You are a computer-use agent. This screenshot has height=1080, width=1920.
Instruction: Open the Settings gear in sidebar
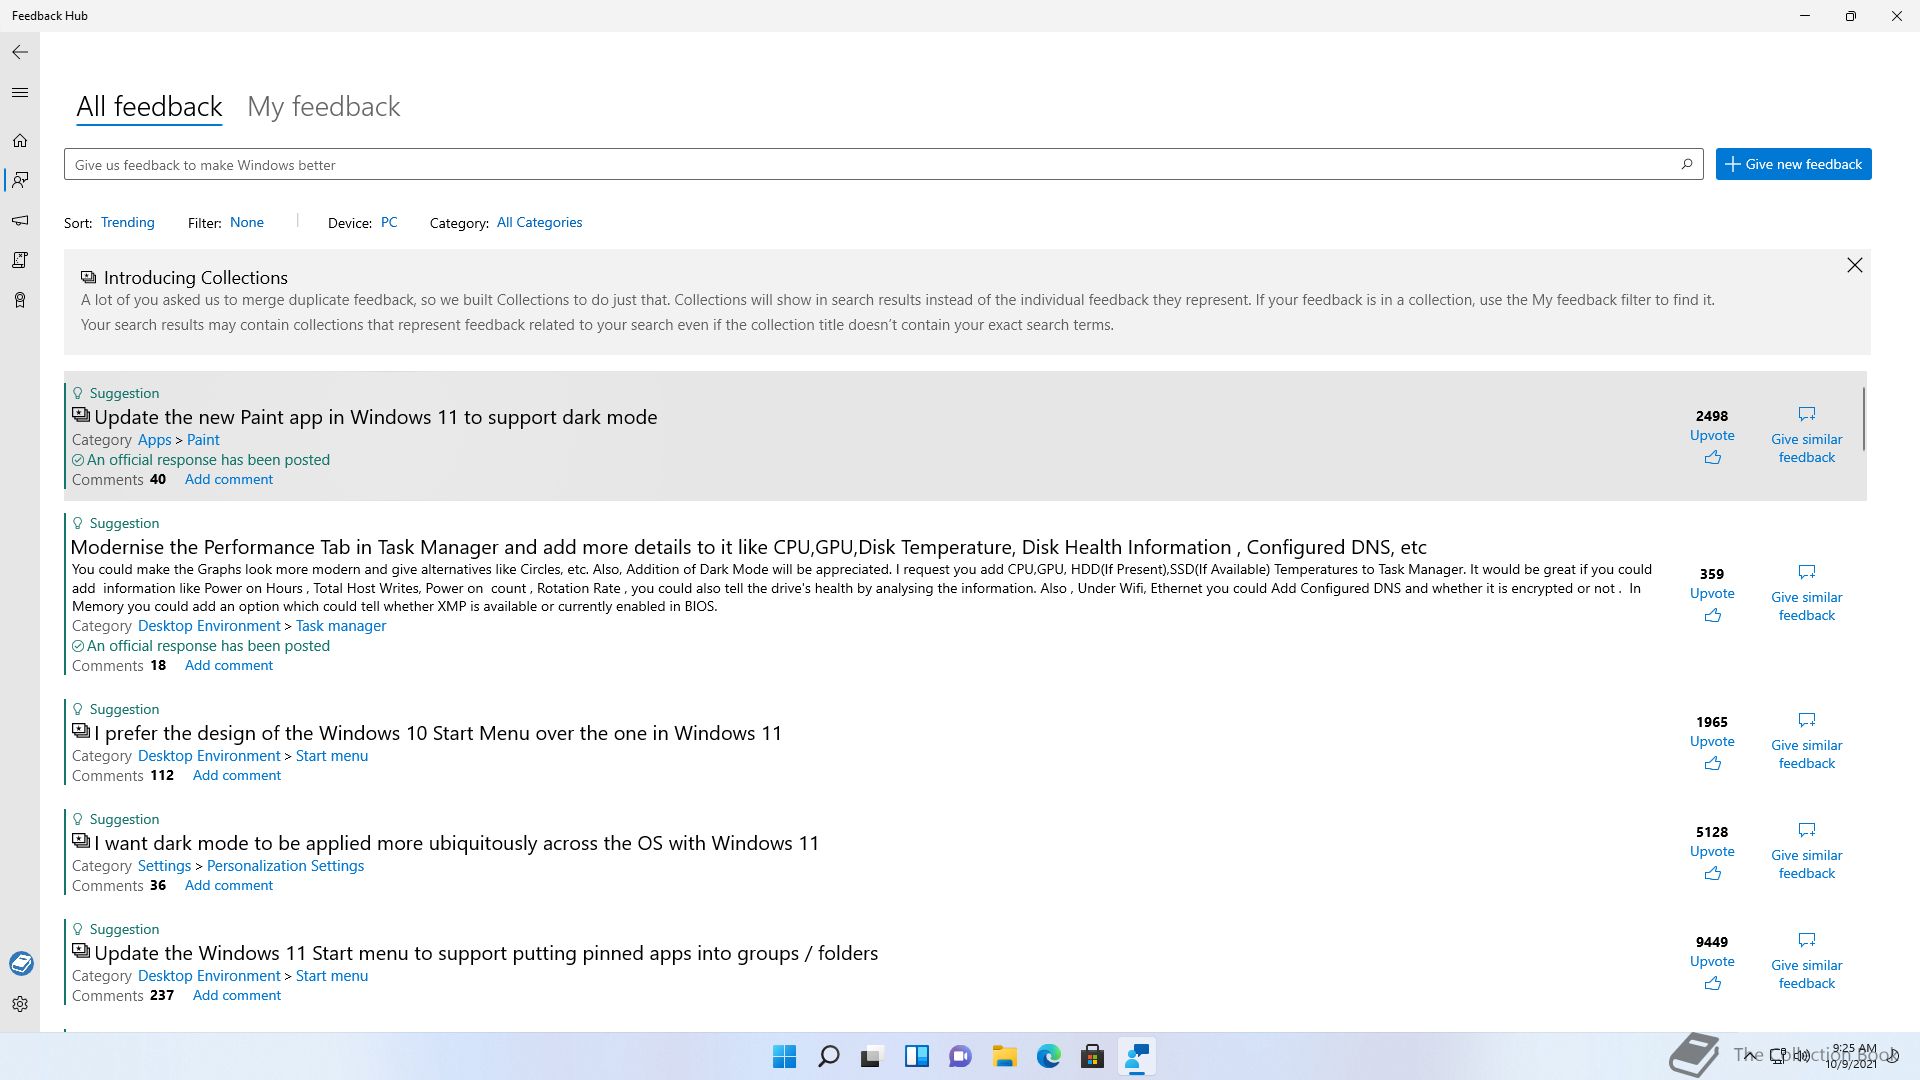click(x=20, y=1004)
